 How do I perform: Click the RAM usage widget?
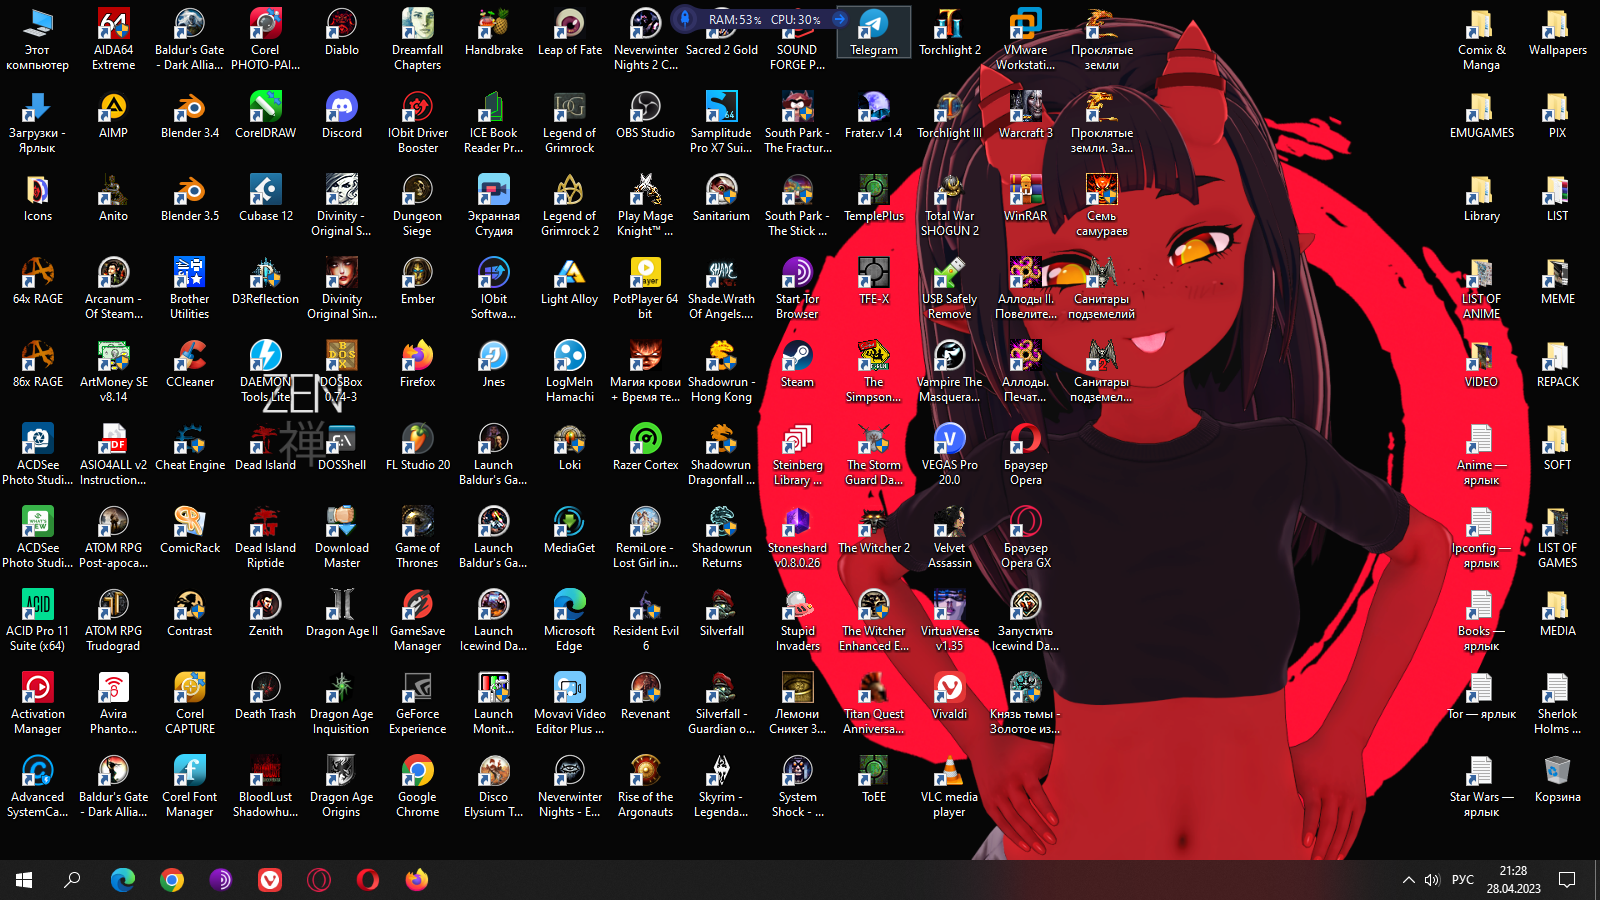pyautogui.click(x=735, y=19)
